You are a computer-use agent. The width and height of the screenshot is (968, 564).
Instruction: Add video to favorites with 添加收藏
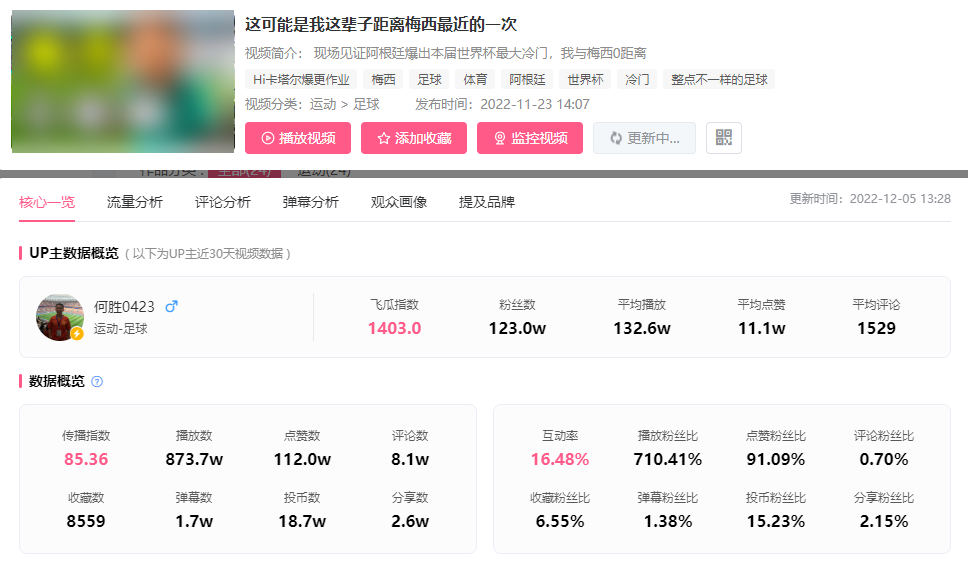(413, 138)
